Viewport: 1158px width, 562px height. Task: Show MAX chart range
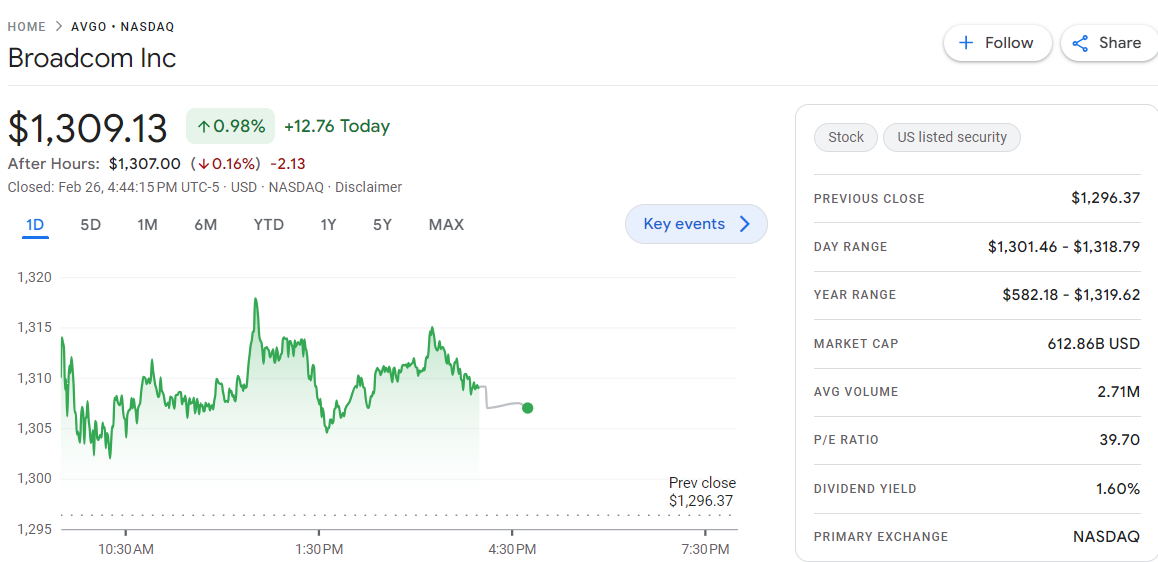[x=446, y=225]
